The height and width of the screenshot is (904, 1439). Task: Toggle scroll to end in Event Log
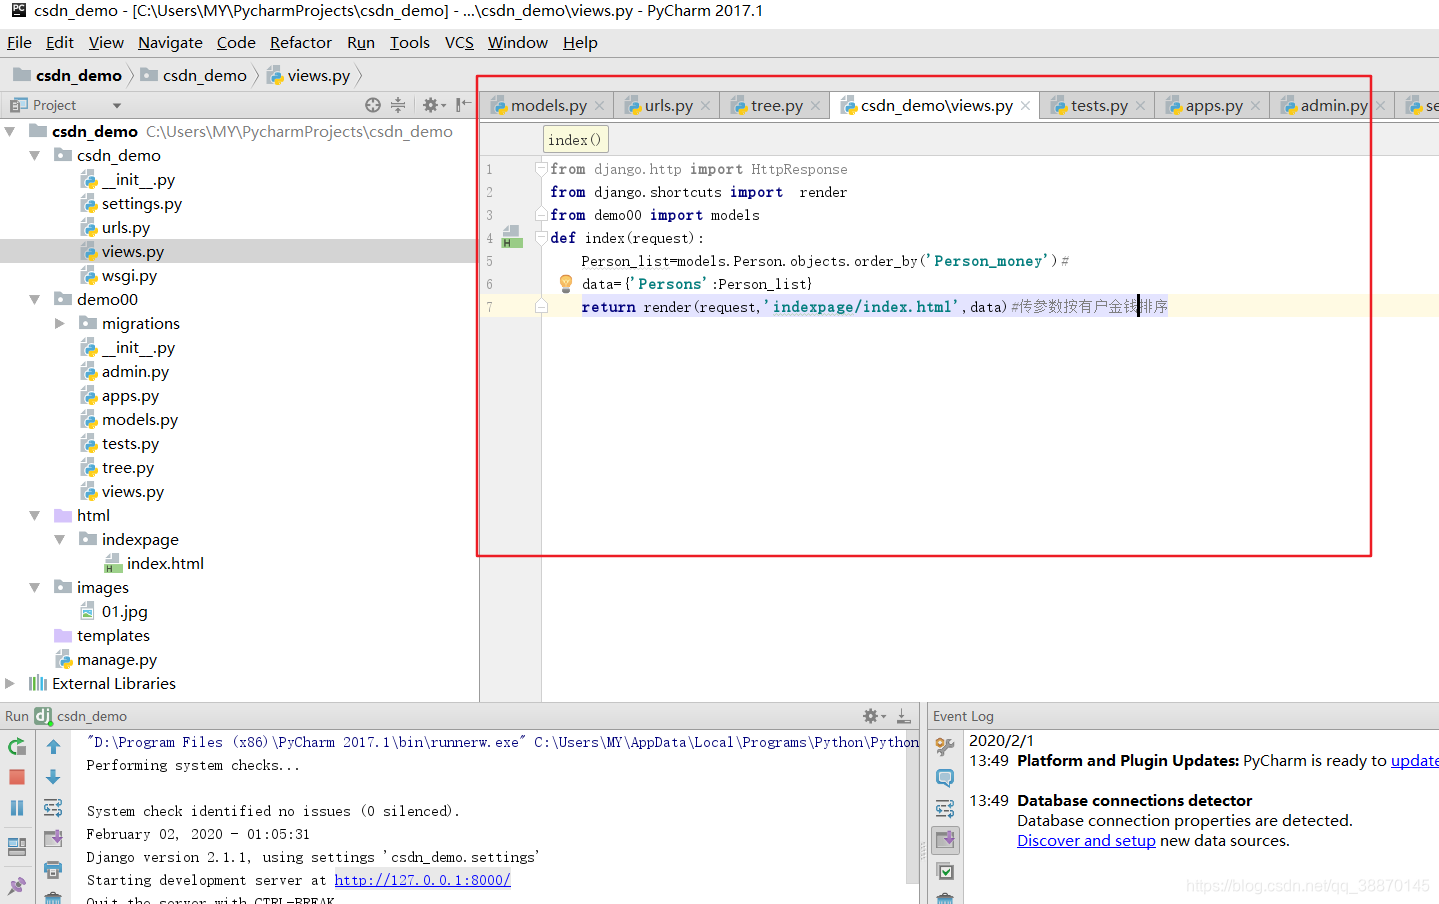(x=945, y=839)
